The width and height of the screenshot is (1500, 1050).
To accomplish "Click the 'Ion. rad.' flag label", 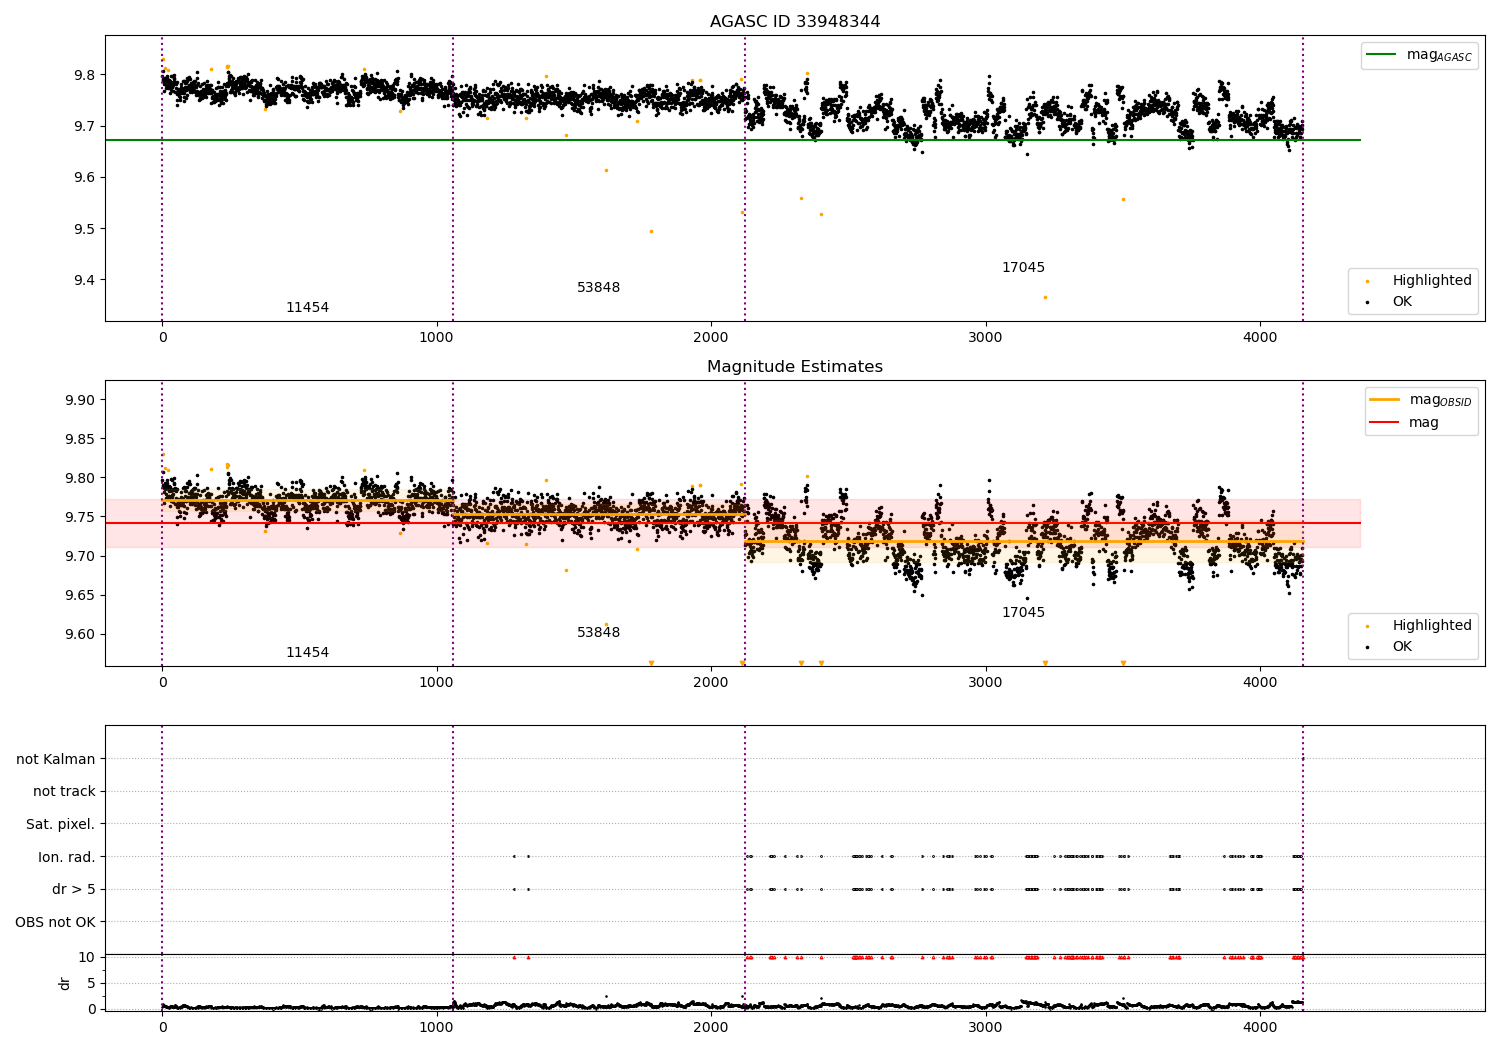I will point(67,857).
